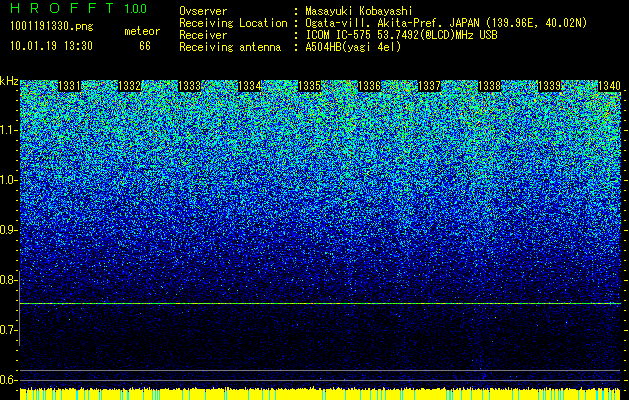Click antenna value A504HB(yagi 4el)
629x400 pixels.
pos(353,47)
